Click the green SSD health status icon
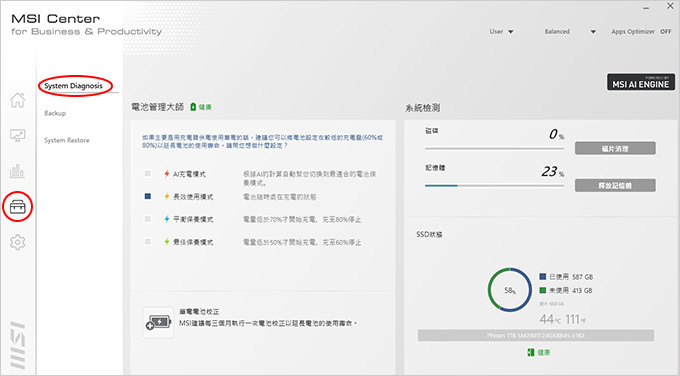 pos(530,352)
